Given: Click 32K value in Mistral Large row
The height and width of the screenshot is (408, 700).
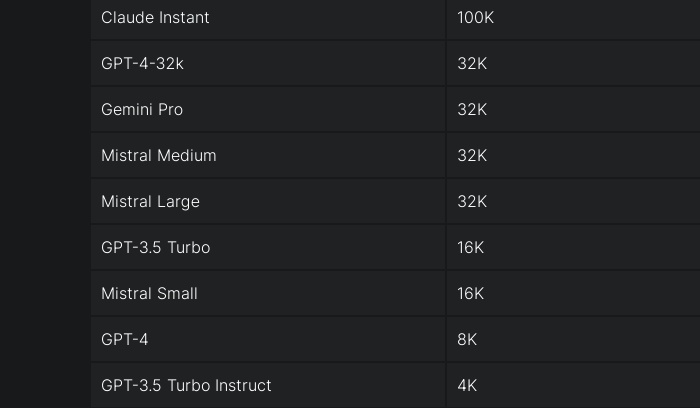Looking at the screenshot, I should (x=472, y=202).
